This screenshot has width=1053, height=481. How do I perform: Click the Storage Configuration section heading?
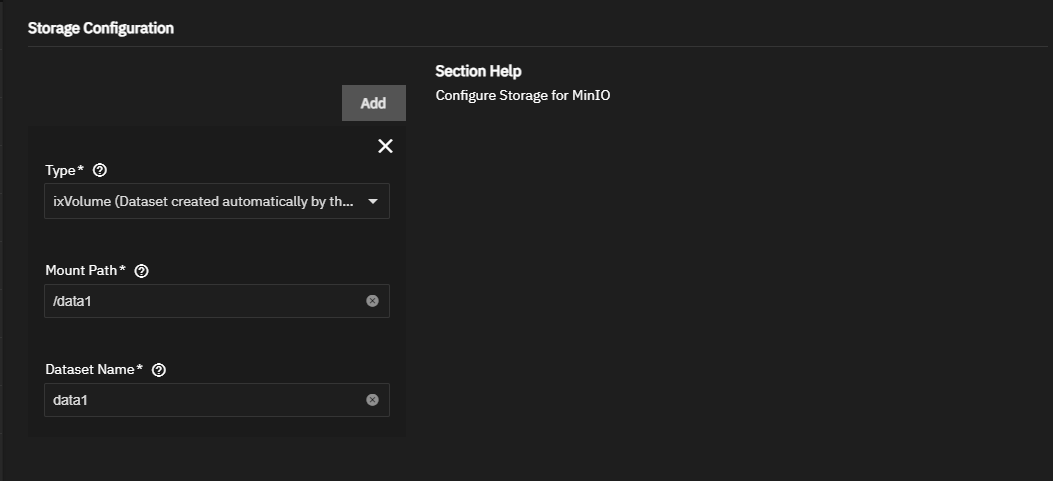point(101,28)
